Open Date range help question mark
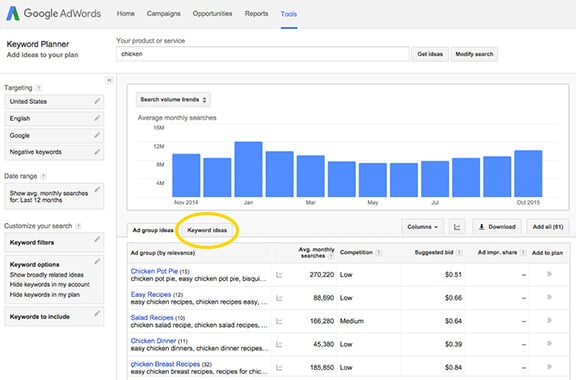 point(43,176)
